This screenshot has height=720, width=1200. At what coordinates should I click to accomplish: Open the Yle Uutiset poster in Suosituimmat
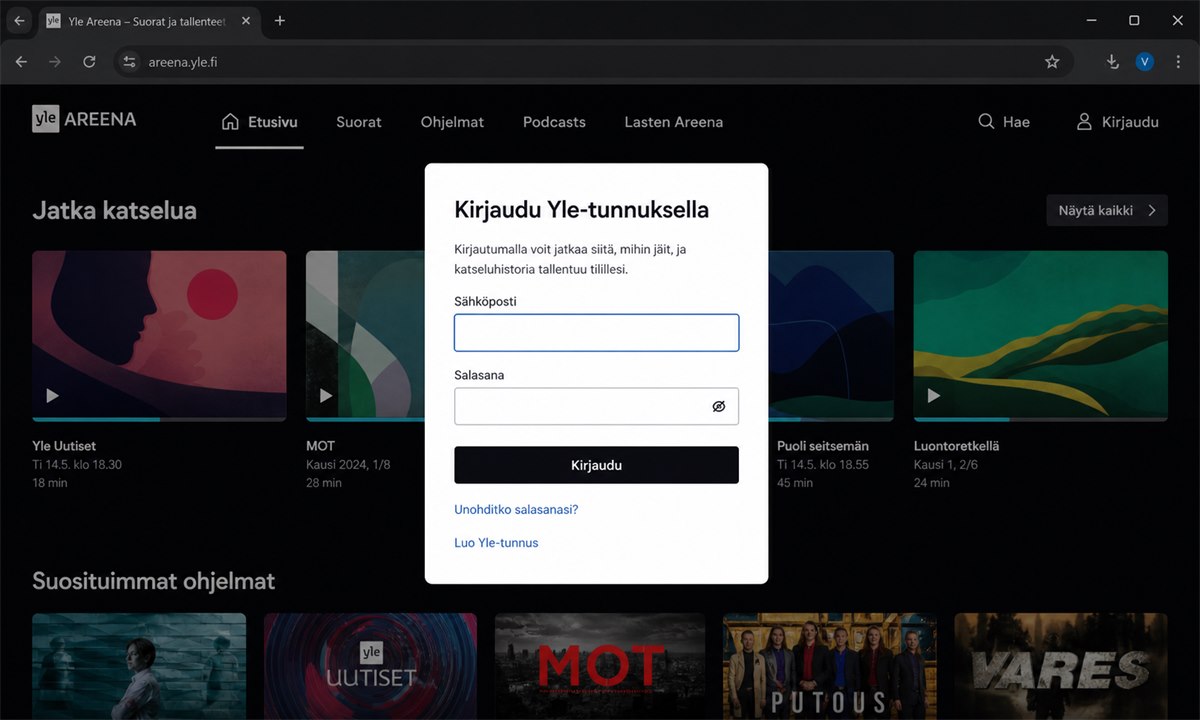[x=370, y=666]
